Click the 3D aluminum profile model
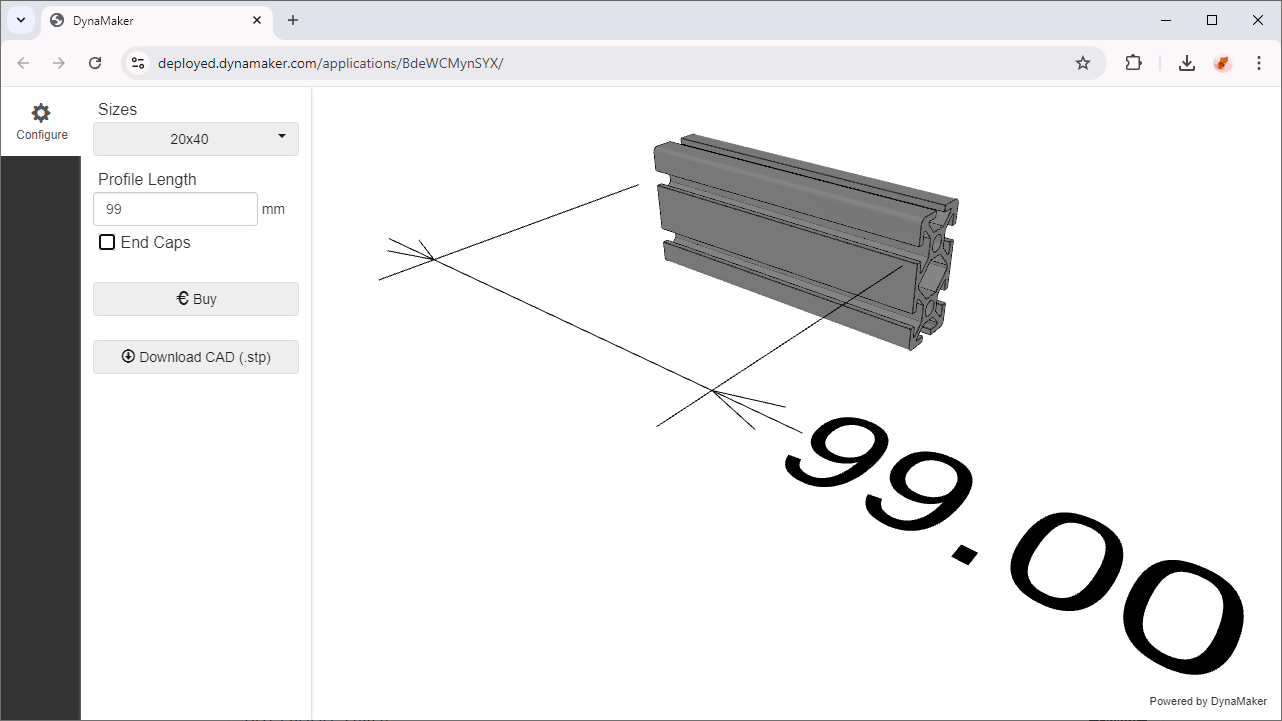 click(800, 240)
